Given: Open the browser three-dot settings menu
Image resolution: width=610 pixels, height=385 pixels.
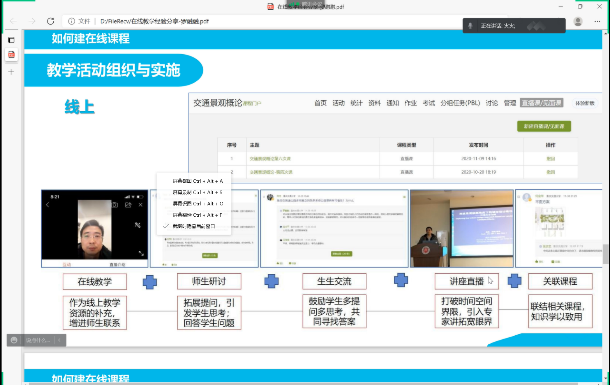Looking at the screenshot, I should 597,21.
